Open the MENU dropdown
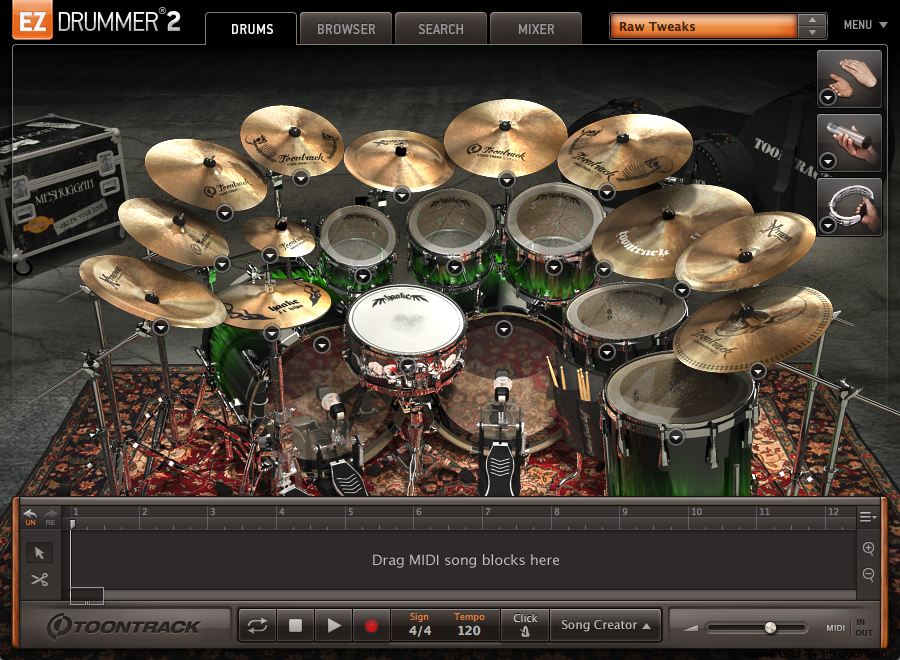900x660 pixels. pyautogui.click(x=864, y=25)
